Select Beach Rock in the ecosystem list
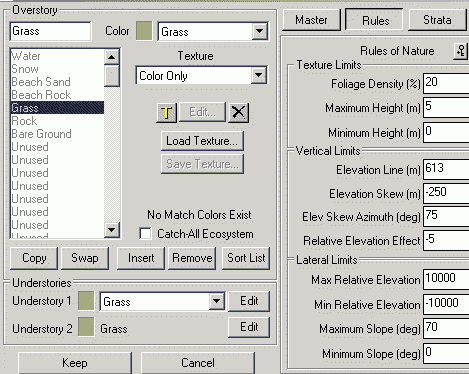Image resolution: width=469 pixels, height=374 pixels. [57, 95]
